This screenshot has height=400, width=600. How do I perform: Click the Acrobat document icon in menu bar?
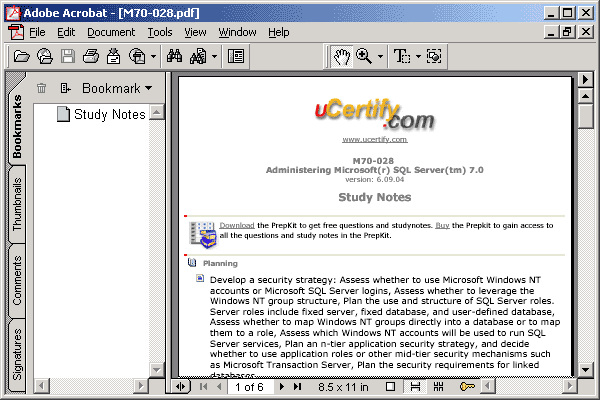pyautogui.click(x=16, y=32)
